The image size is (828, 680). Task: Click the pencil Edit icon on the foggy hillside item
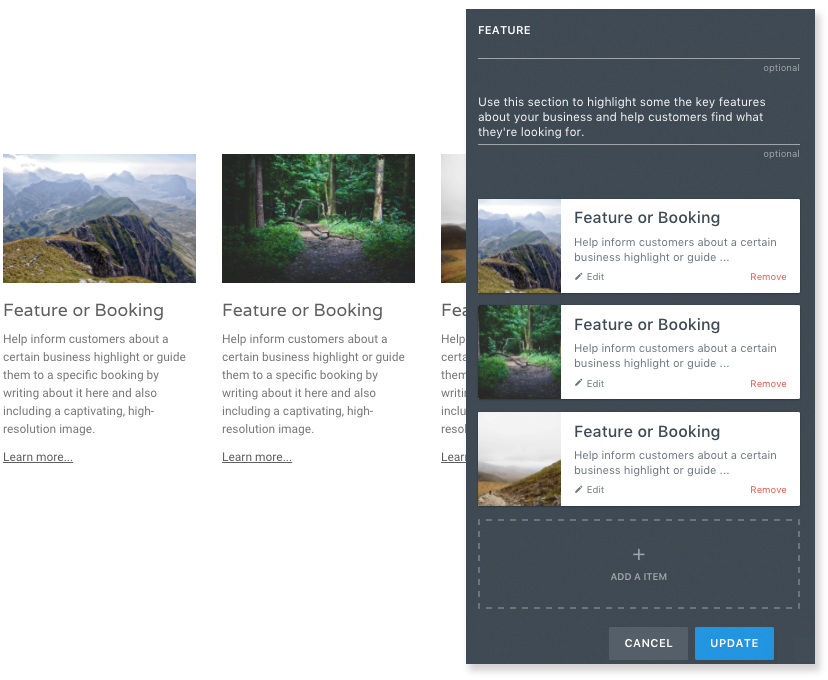coord(579,489)
